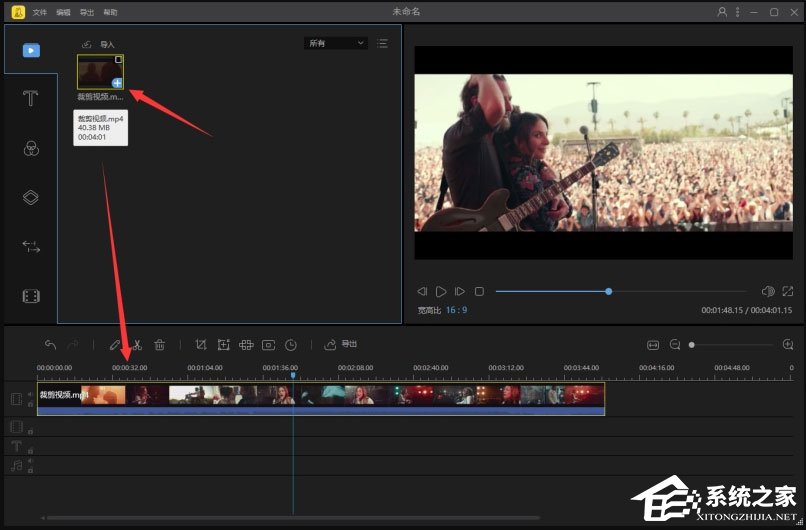Click the export share icon in timeline toolbar
806x530 pixels.
[330, 344]
